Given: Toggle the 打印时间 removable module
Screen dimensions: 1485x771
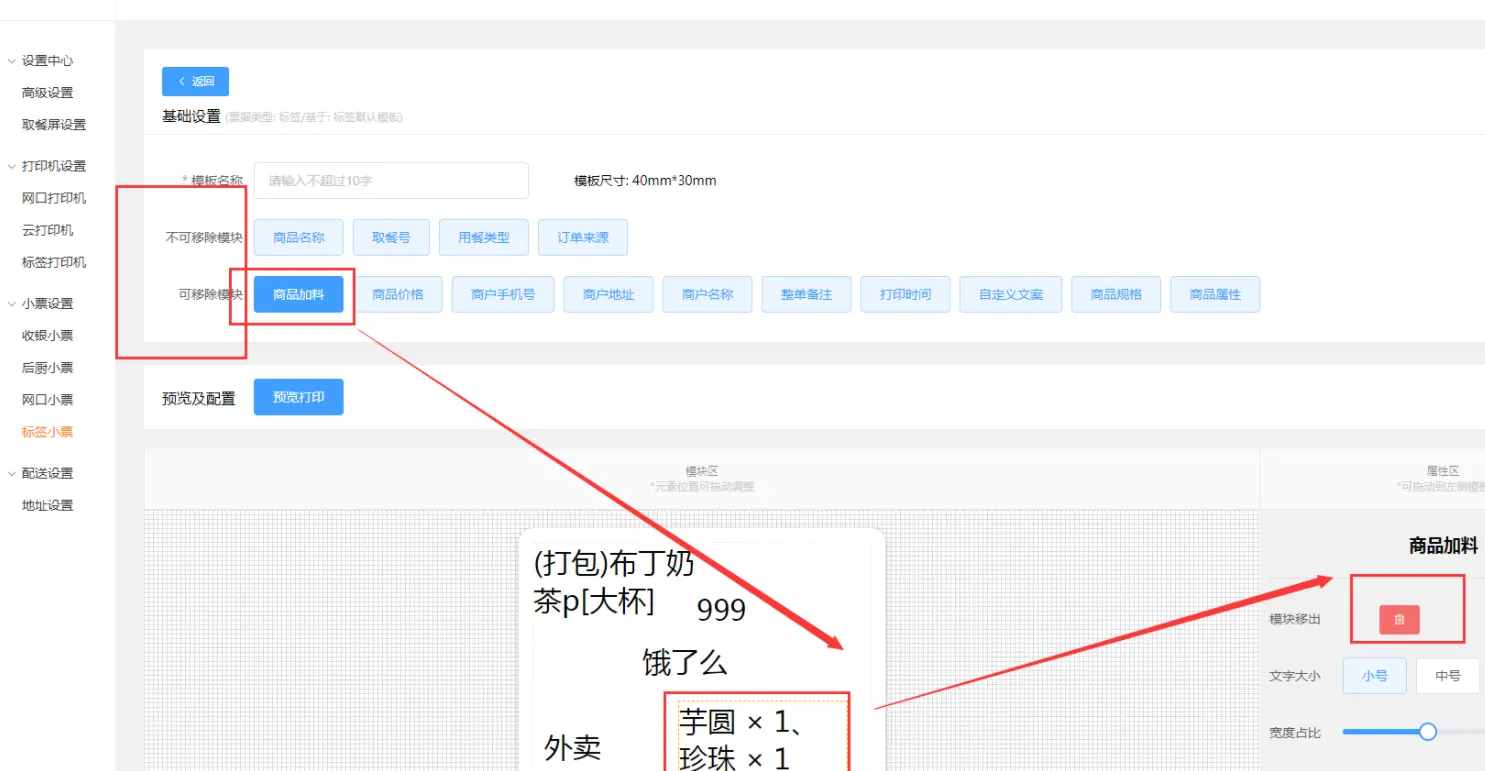Looking at the screenshot, I should (905, 295).
